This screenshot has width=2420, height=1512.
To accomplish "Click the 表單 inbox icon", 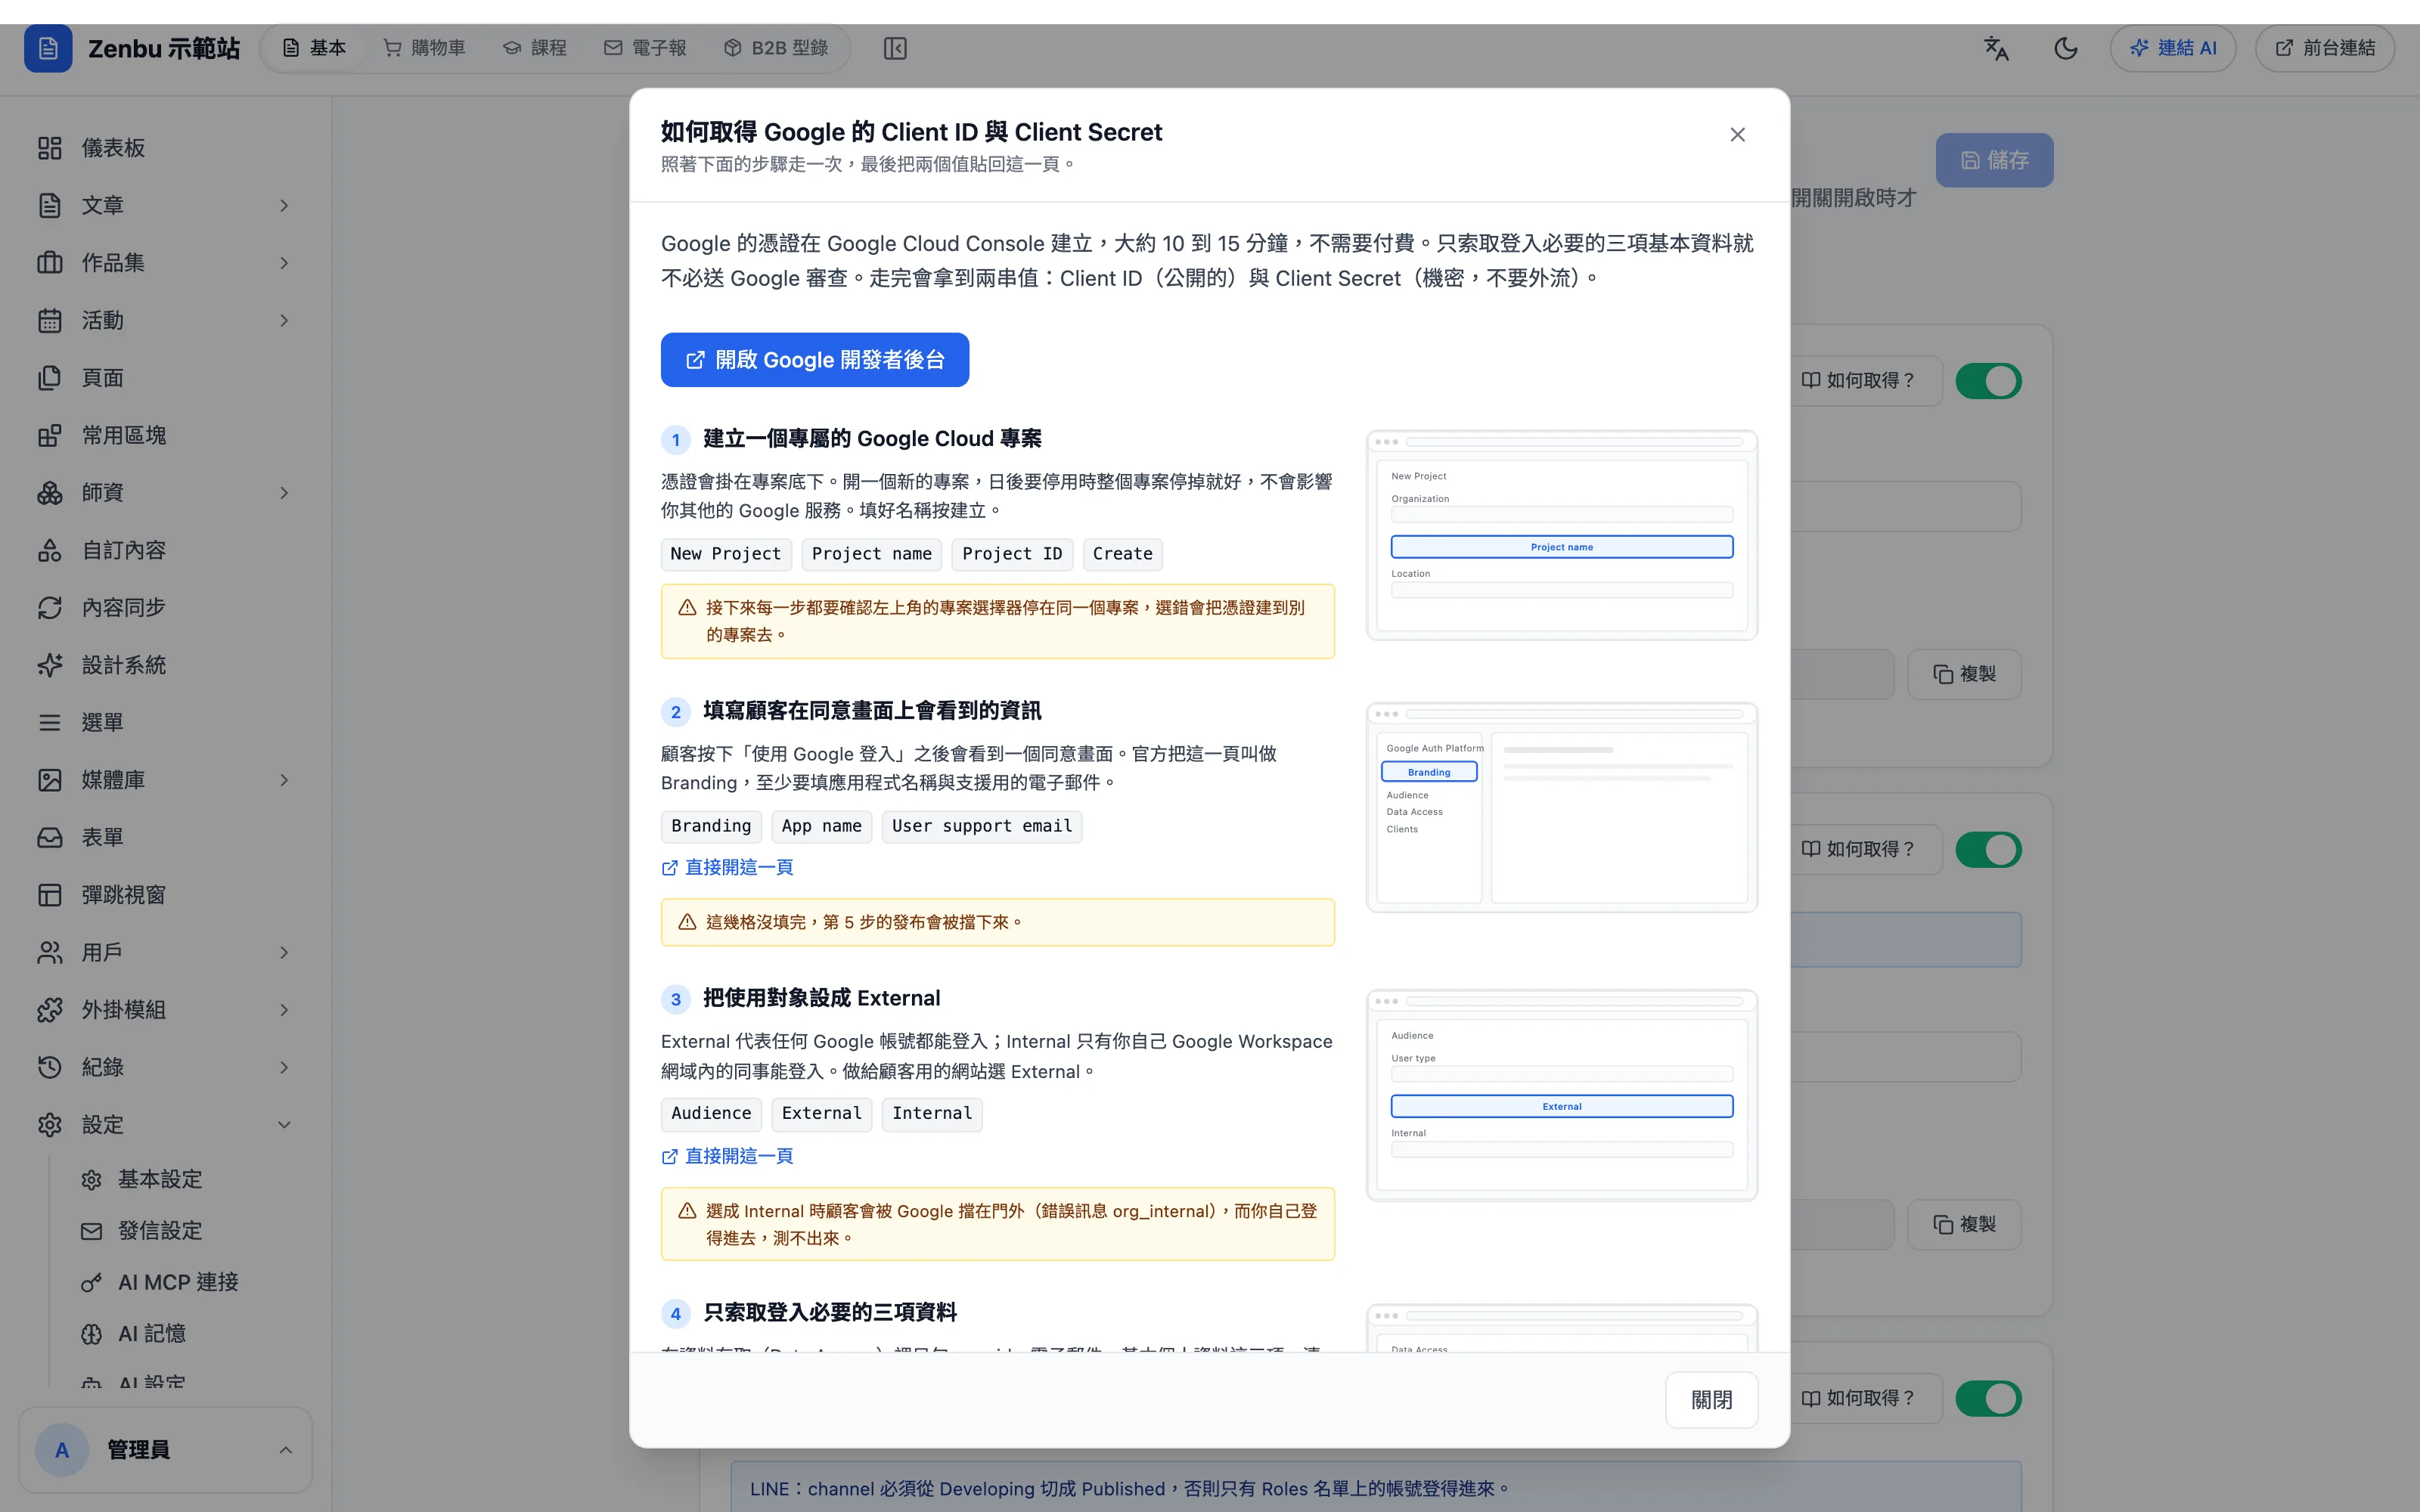I will tap(50, 837).
